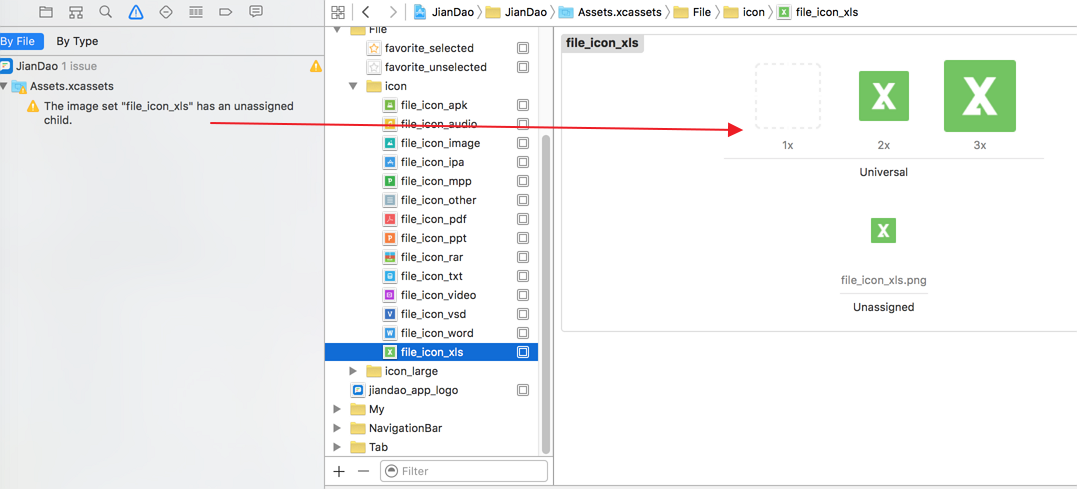Click File folder in breadcrumb bar
Viewport: 1077px width, 489px height.
(x=692, y=12)
